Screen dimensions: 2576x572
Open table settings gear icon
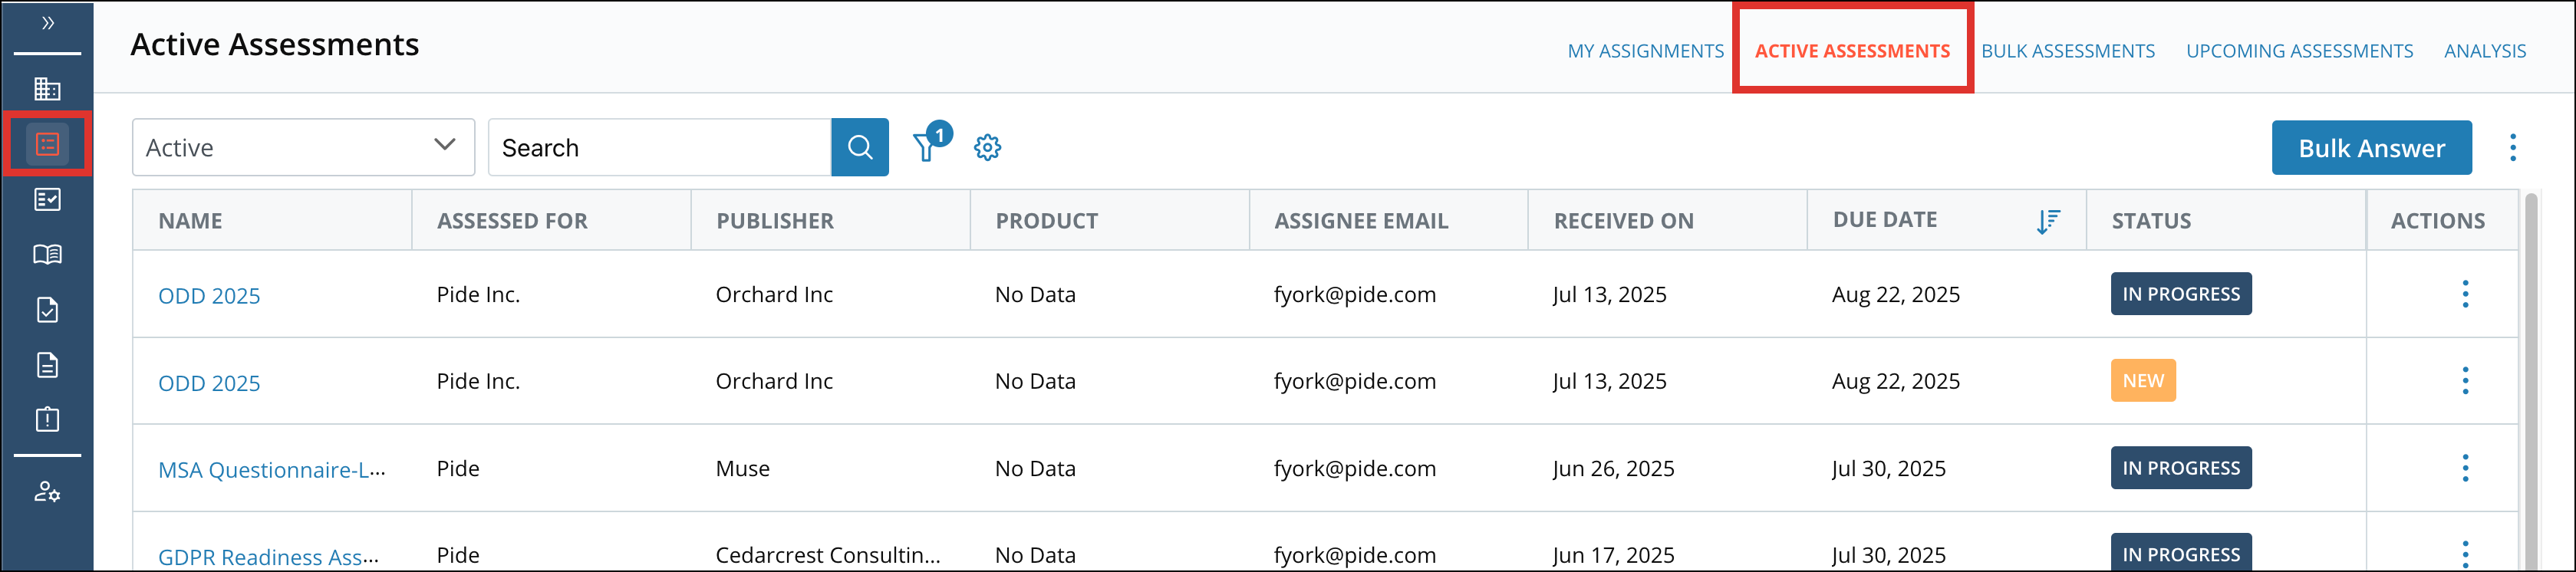point(987,147)
